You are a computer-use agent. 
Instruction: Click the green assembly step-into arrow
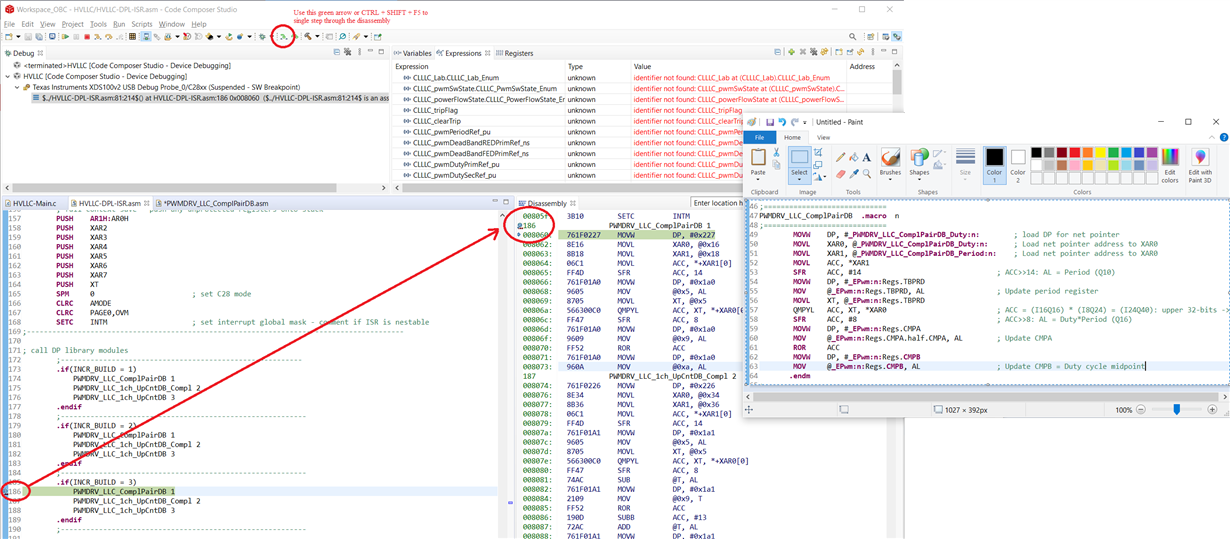pyautogui.click(x=283, y=37)
